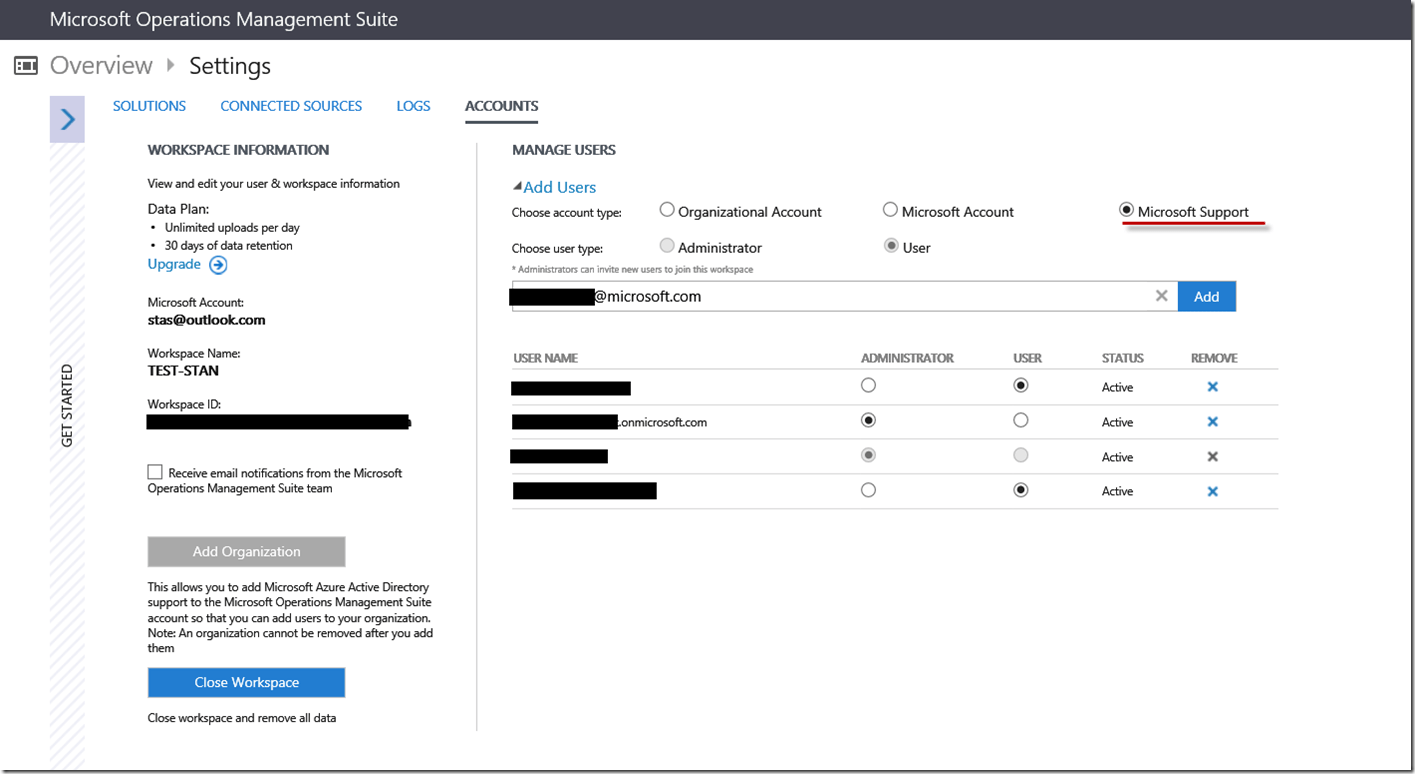The height and width of the screenshot is (774, 1415).
Task: Remove the fourth user in list
Action: [x=1212, y=491]
